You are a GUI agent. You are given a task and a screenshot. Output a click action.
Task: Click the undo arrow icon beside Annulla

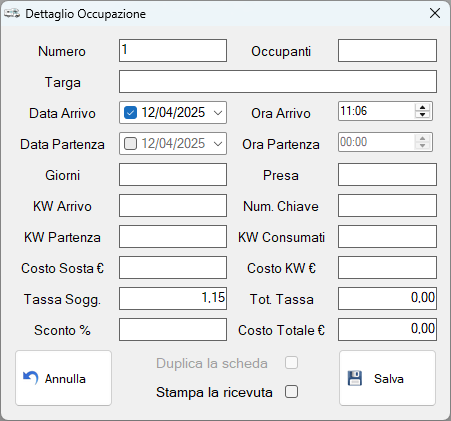click(31, 378)
